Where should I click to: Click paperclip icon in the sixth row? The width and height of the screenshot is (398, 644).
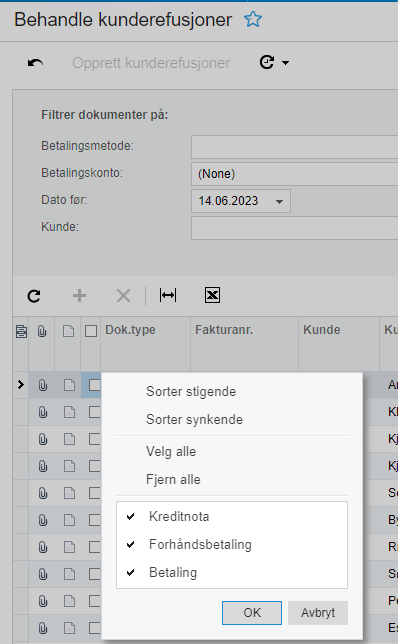point(43,520)
